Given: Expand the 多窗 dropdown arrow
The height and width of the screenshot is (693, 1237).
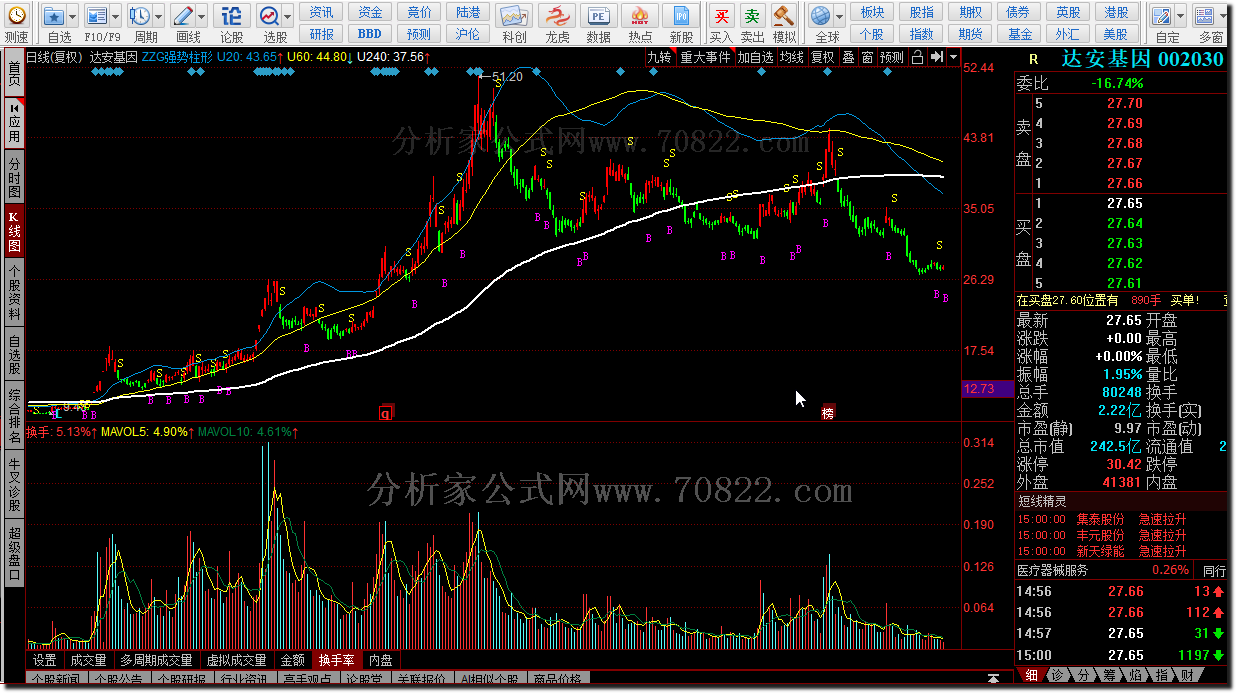Looking at the screenshot, I should pyautogui.click(x=1225, y=16).
